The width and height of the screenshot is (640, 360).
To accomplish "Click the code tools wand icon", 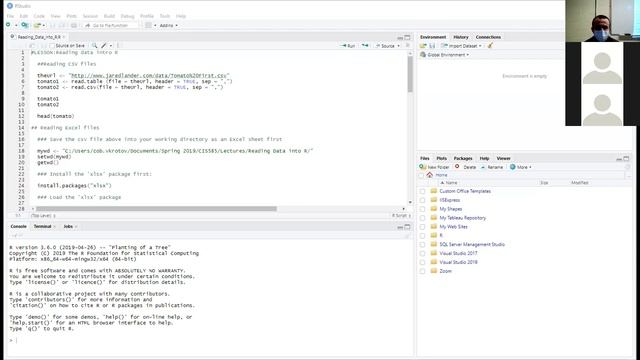I will 104,46.
